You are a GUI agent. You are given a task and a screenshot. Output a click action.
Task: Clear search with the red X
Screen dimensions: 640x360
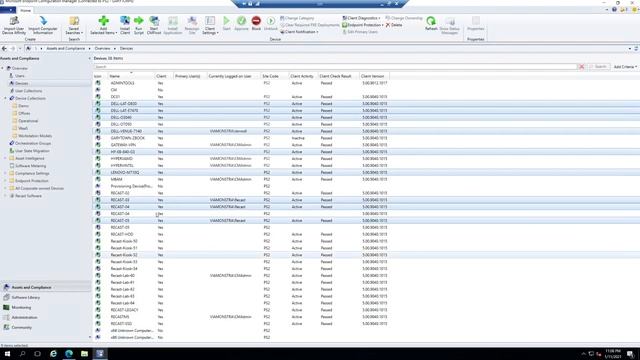(582, 67)
